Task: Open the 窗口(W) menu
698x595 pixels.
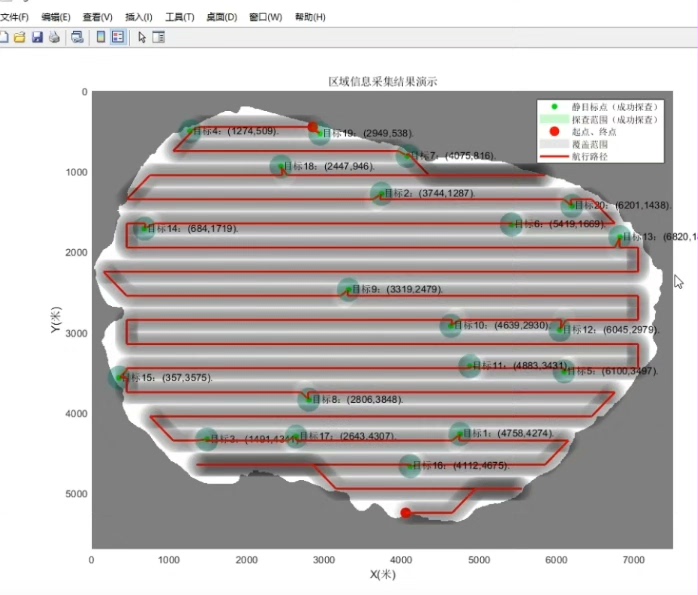Action: pyautogui.click(x=265, y=17)
